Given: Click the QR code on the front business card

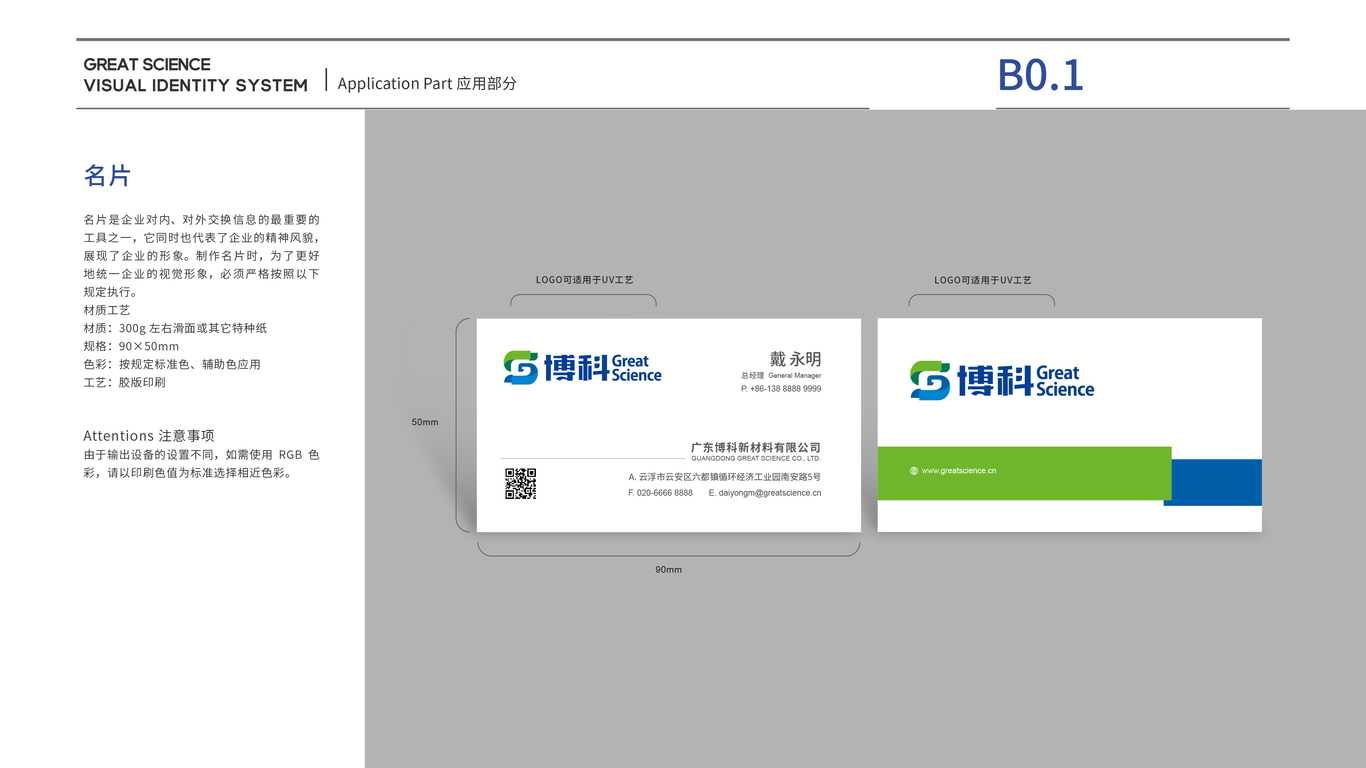Looking at the screenshot, I should [x=520, y=483].
